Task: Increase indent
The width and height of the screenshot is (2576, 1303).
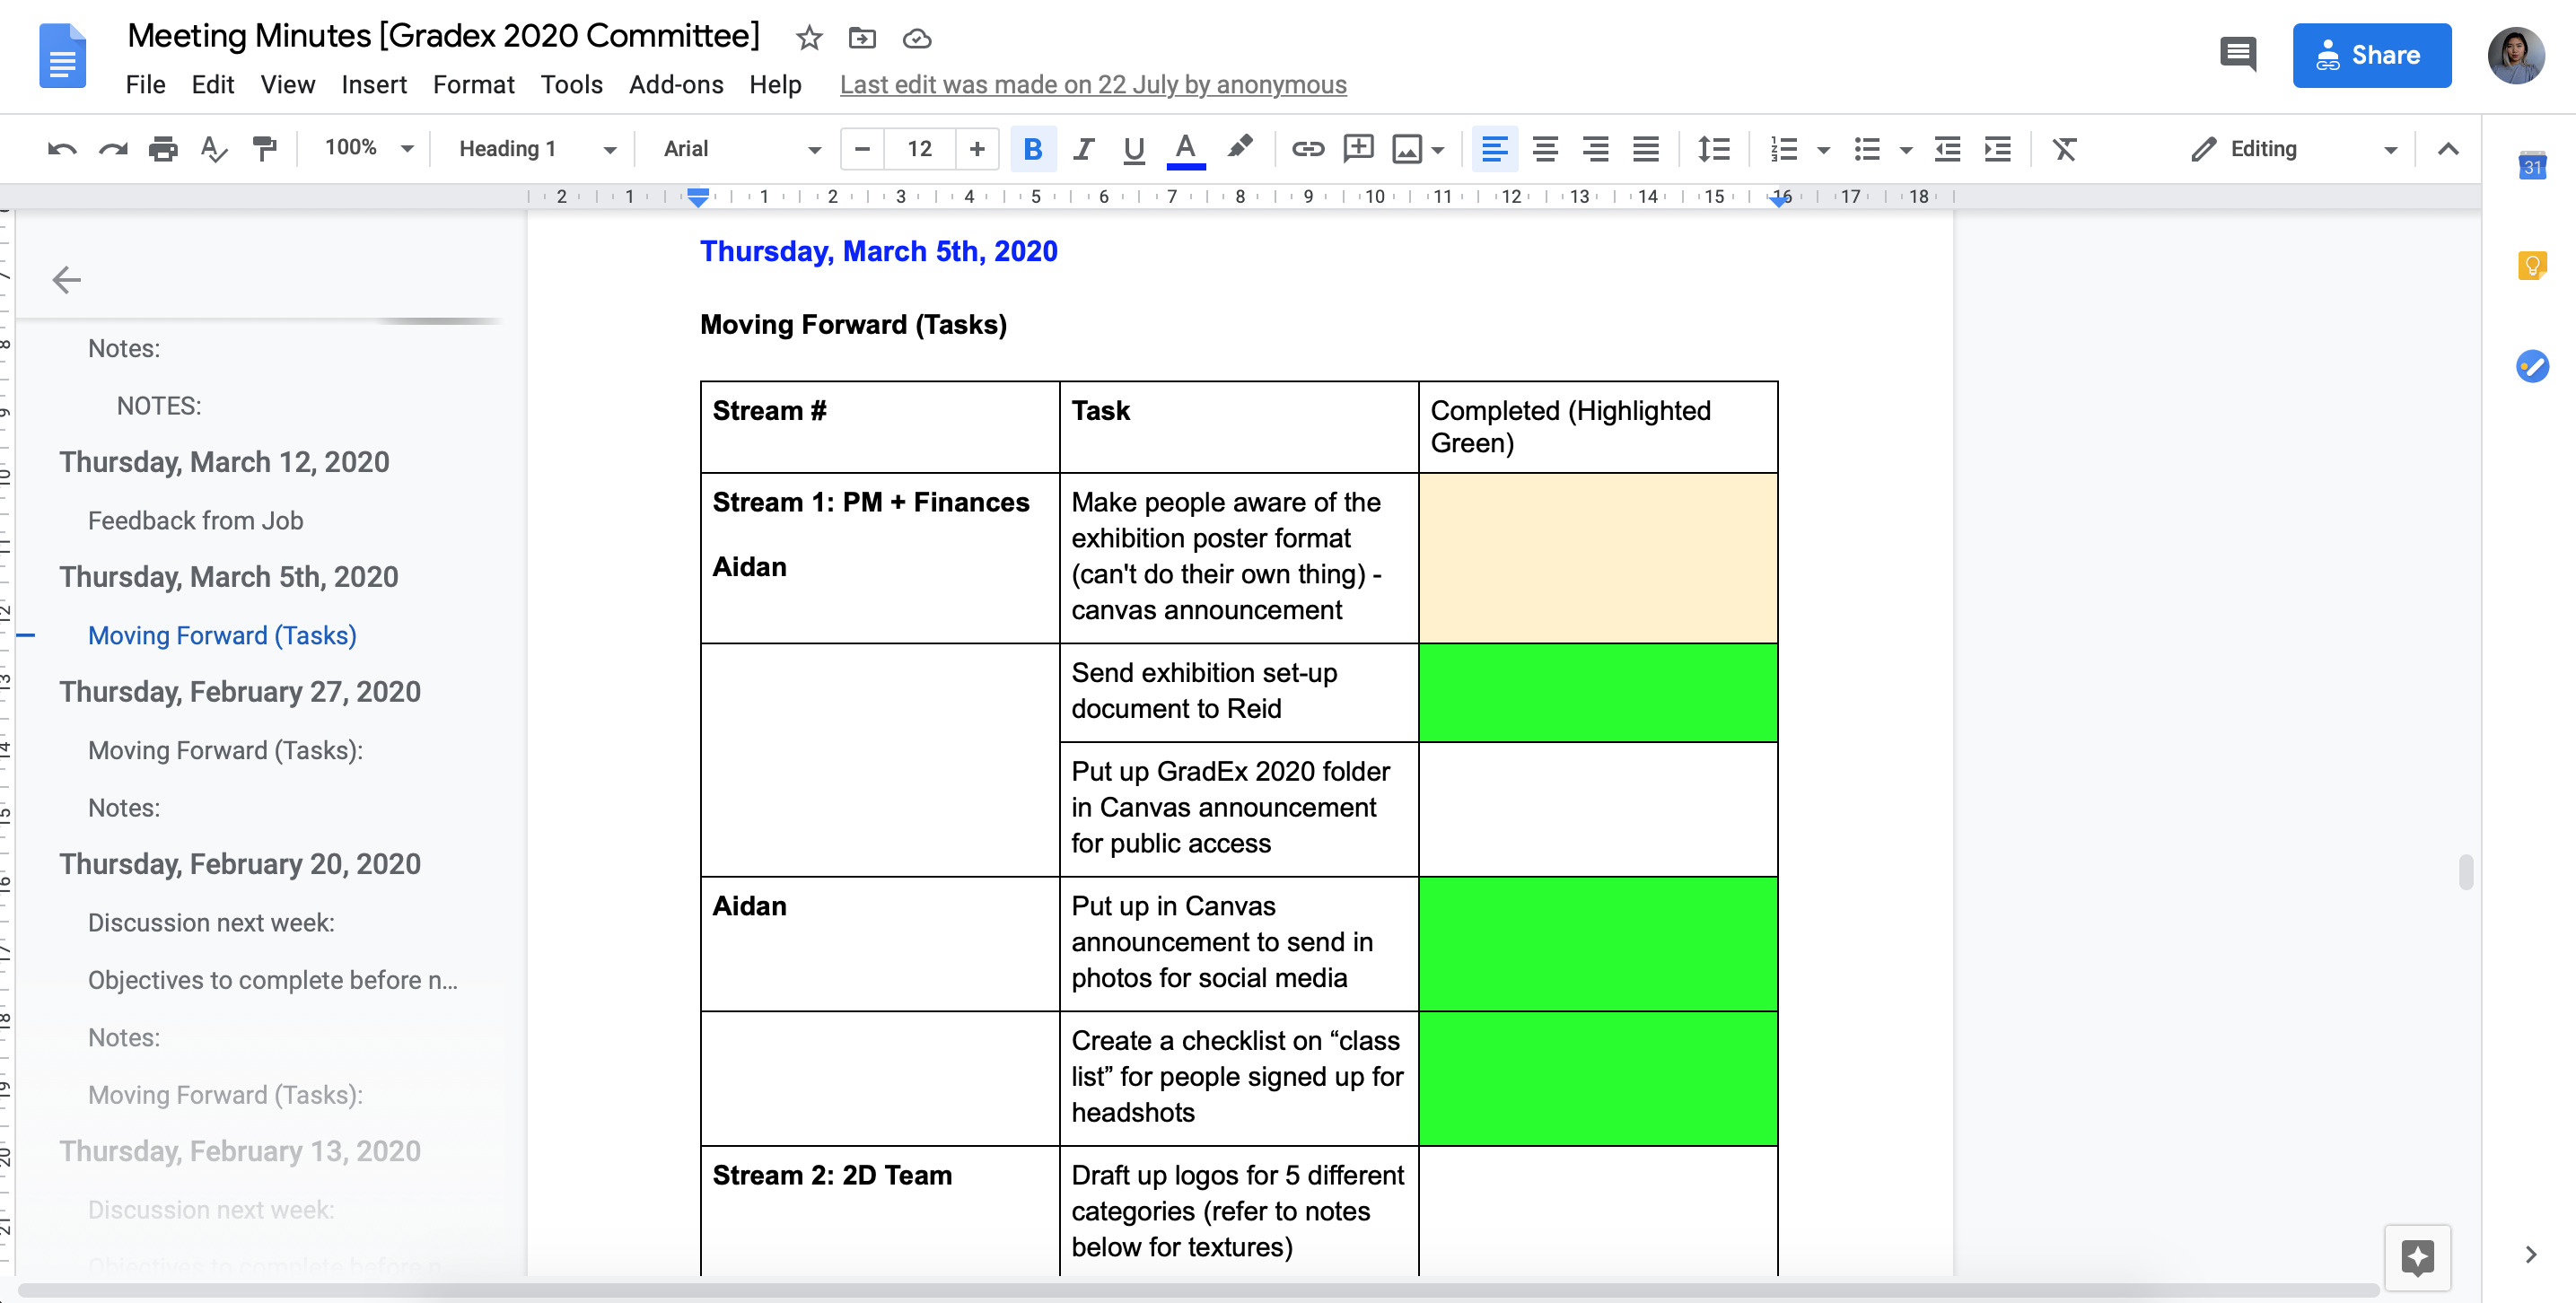Action: click(1998, 149)
